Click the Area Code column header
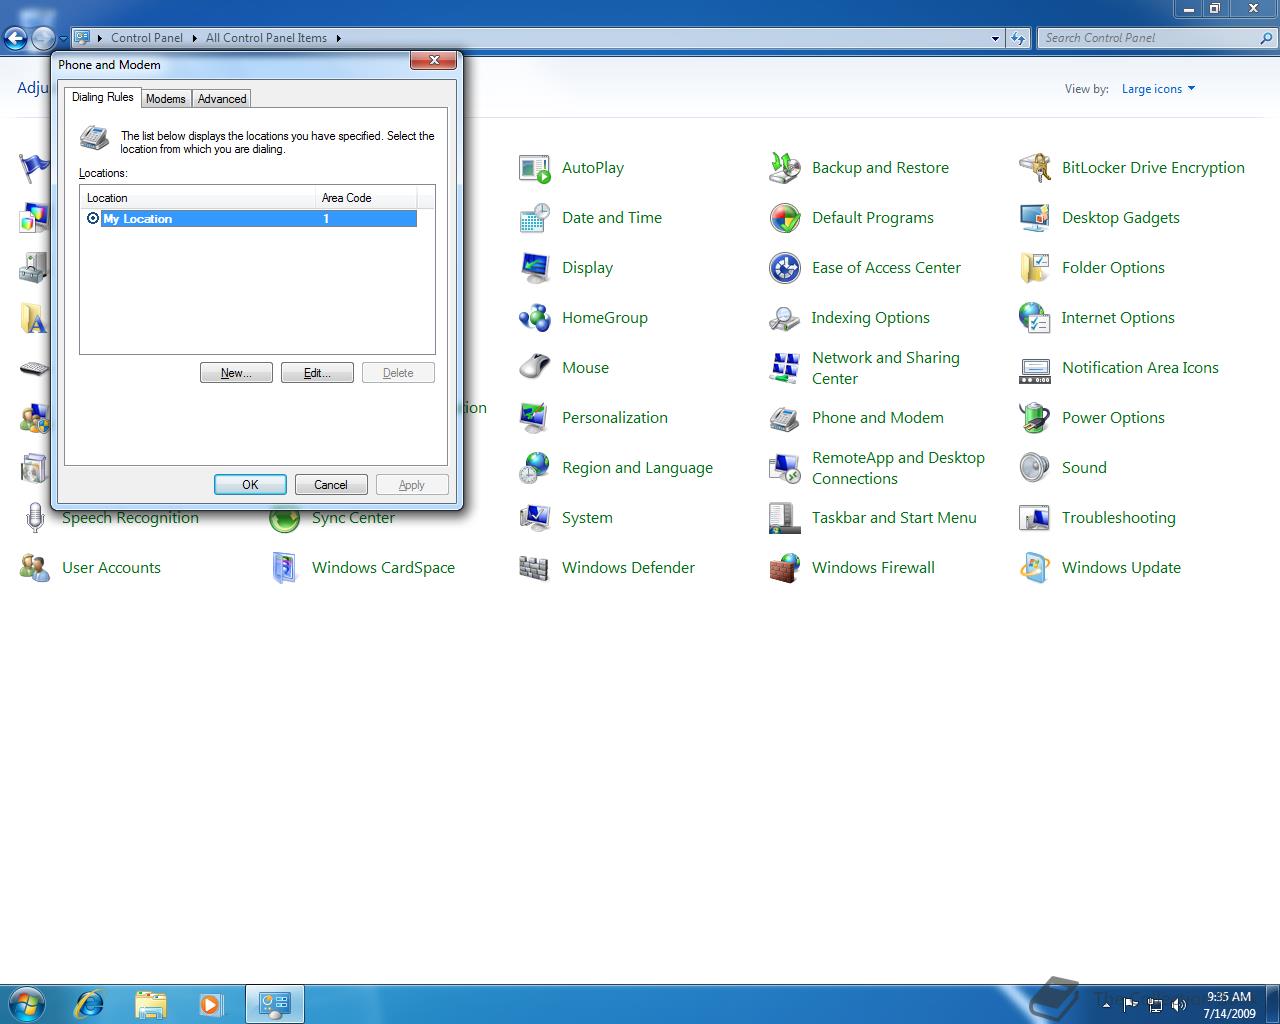This screenshot has height=1024, width=1280. click(x=366, y=198)
